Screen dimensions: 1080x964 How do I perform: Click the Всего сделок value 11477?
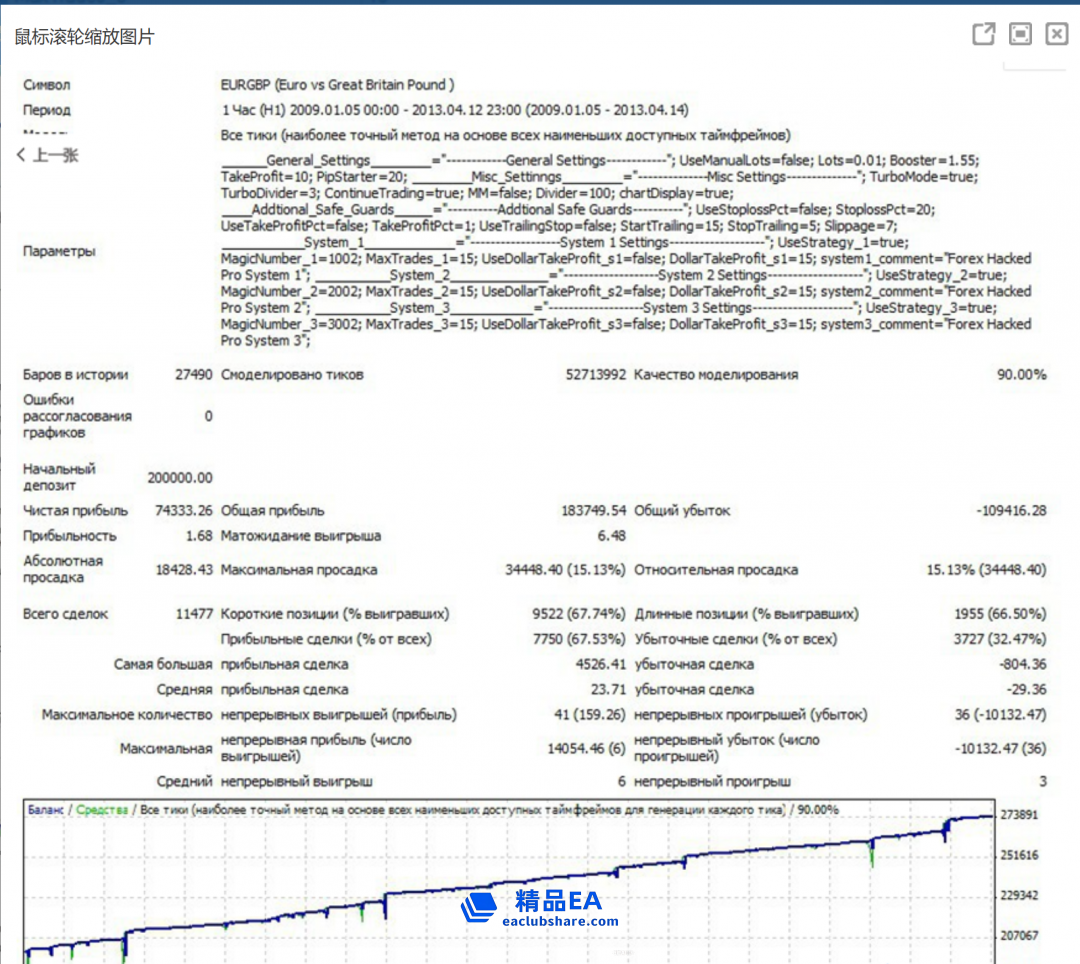(x=194, y=614)
